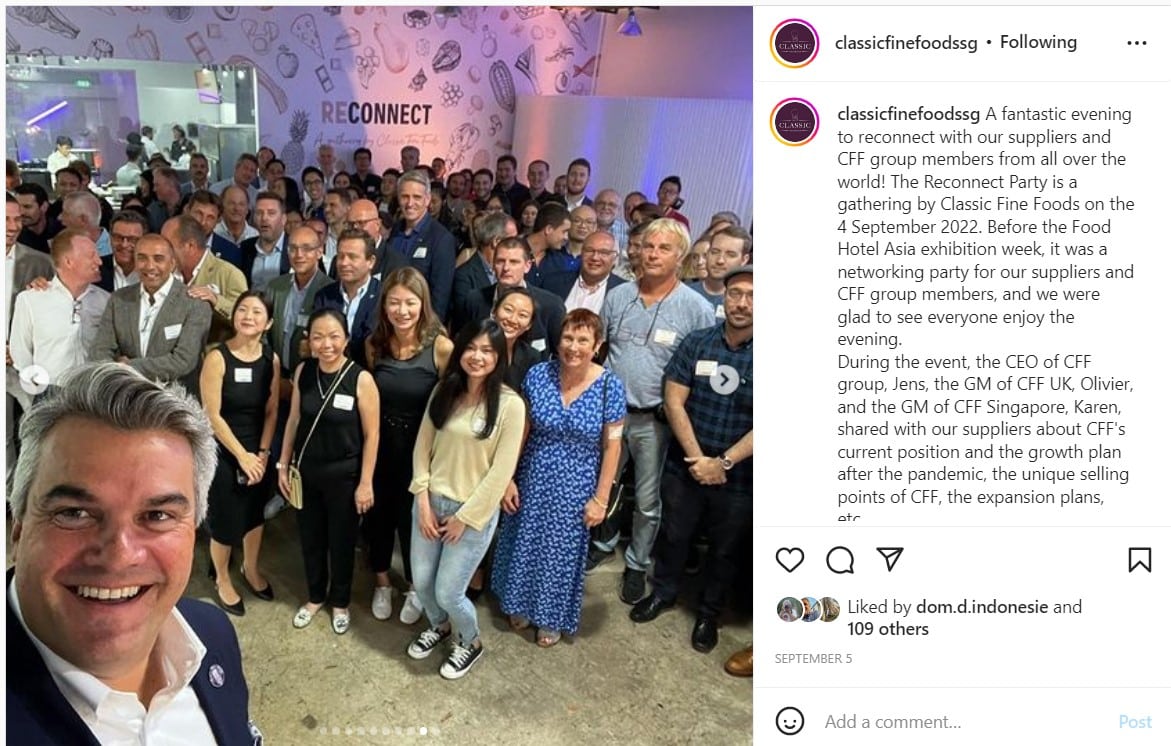Toggle the Following status button
This screenshot has height=746, width=1171.
(x=1038, y=43)
